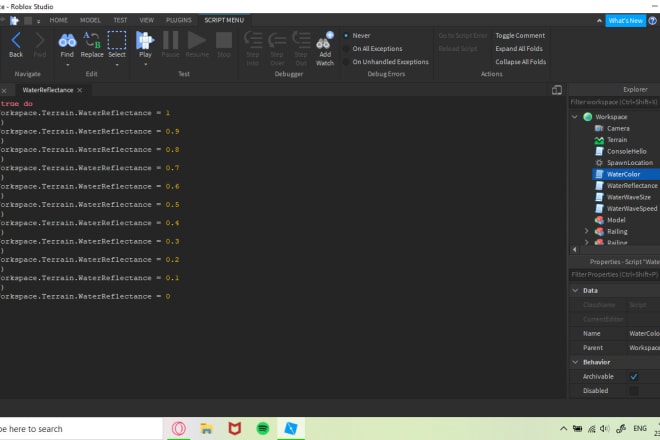Viewport: 660px width, 440px height.
Task: Switch to the SCRIPT MENU tab
Action: tap(224, 20)
